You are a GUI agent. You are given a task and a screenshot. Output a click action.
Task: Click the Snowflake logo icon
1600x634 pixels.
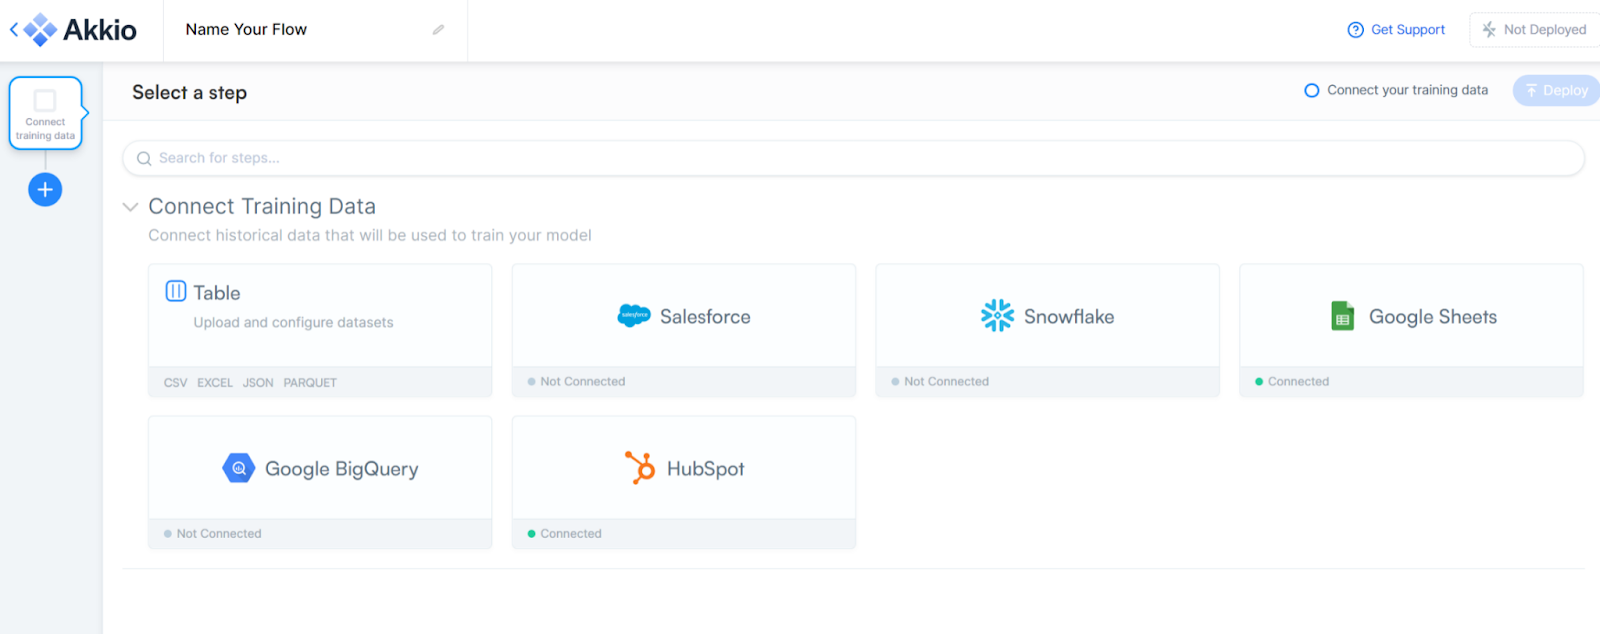(997, 316)
